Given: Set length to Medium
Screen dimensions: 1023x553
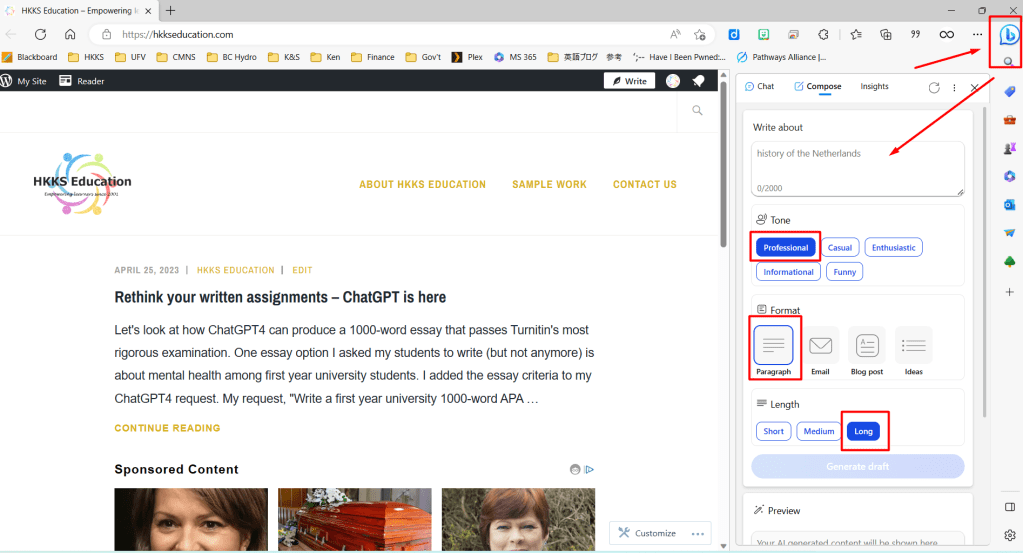Looking at the screenshot, I should [818, 431].
